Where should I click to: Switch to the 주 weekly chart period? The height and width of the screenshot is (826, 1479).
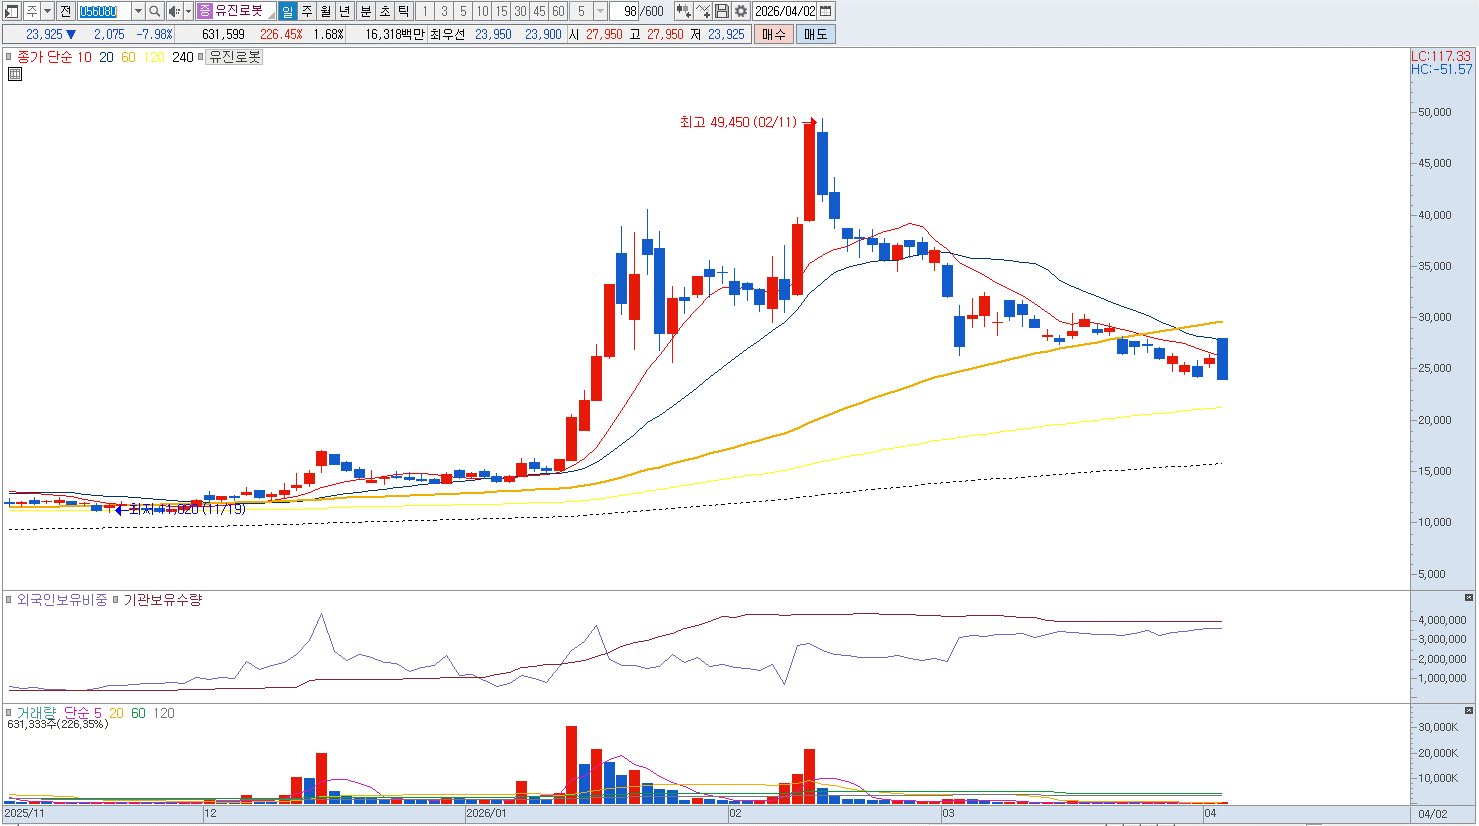307,11
